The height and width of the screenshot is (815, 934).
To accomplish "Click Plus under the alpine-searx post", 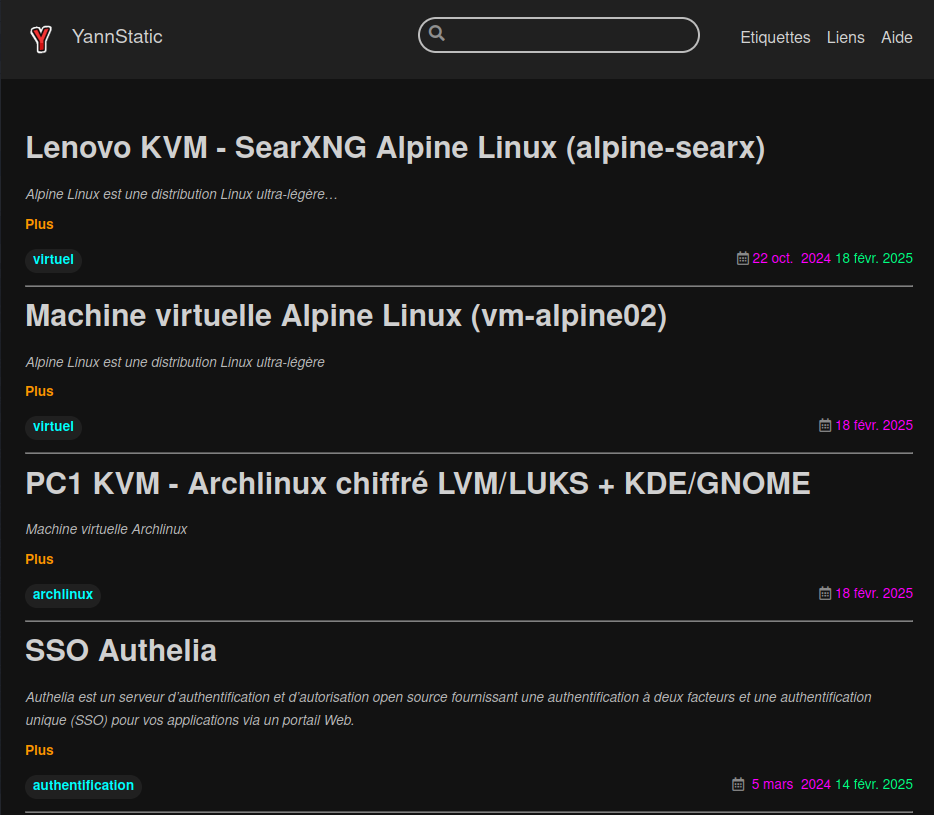I will tap(40, 224).
